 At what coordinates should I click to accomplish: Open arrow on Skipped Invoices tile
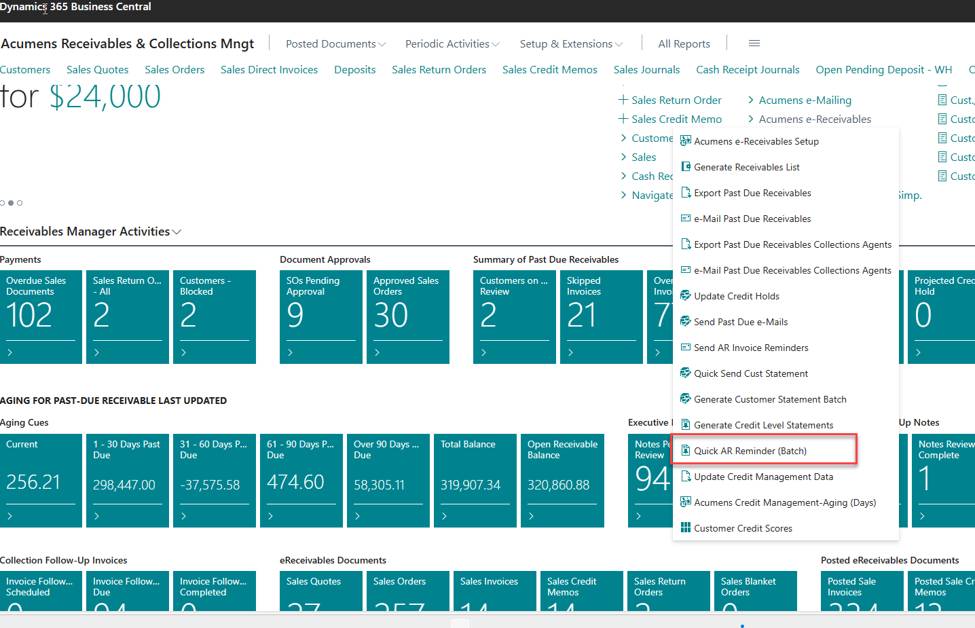tap(571, 353)
